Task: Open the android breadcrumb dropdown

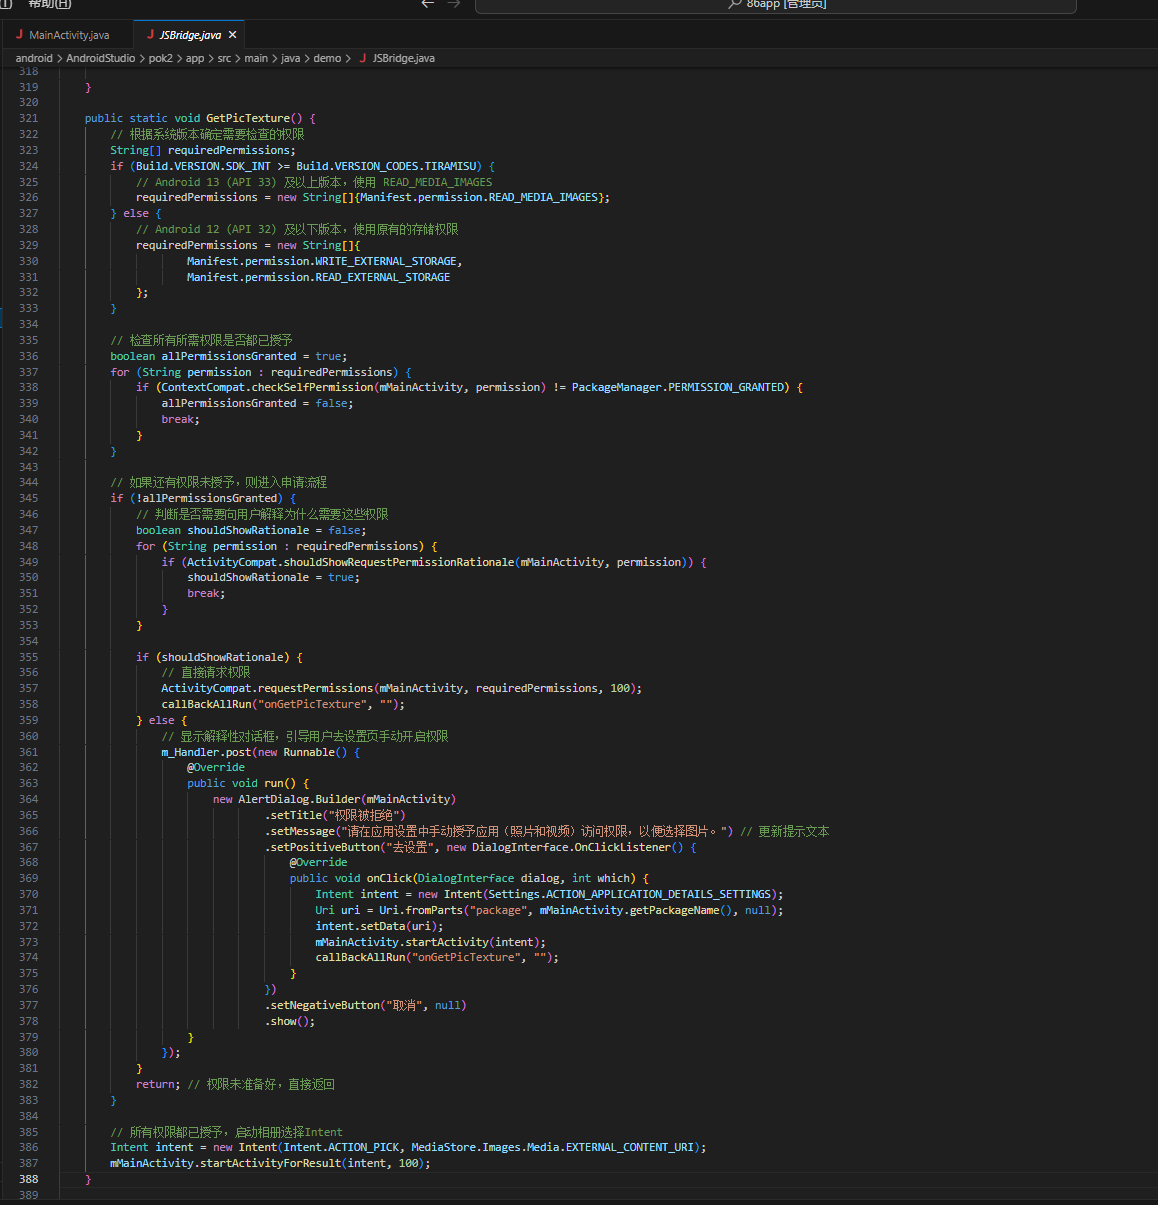Action: pyautogui.click(x=34, y=58)
